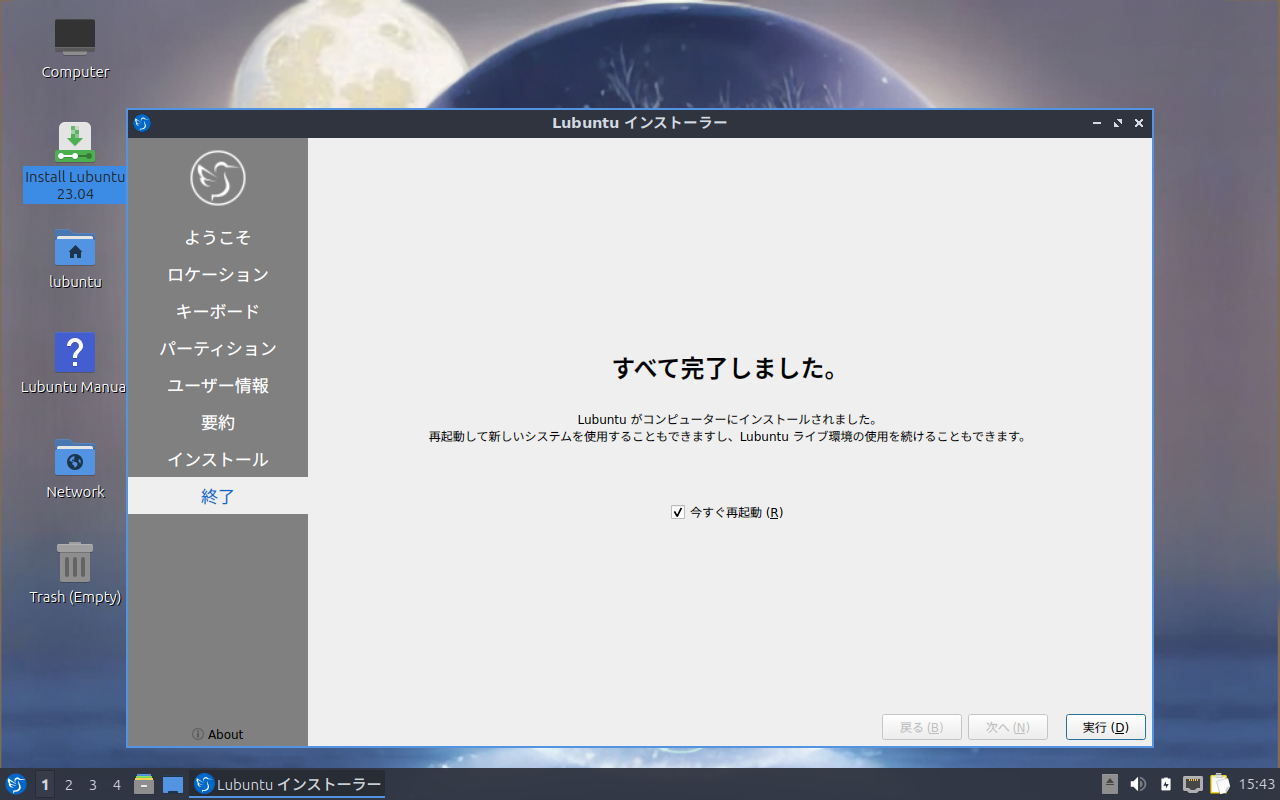Open the volume control tray icon
The width and height of the screenshot is (1280, 800).
[x=1138, y=784]
